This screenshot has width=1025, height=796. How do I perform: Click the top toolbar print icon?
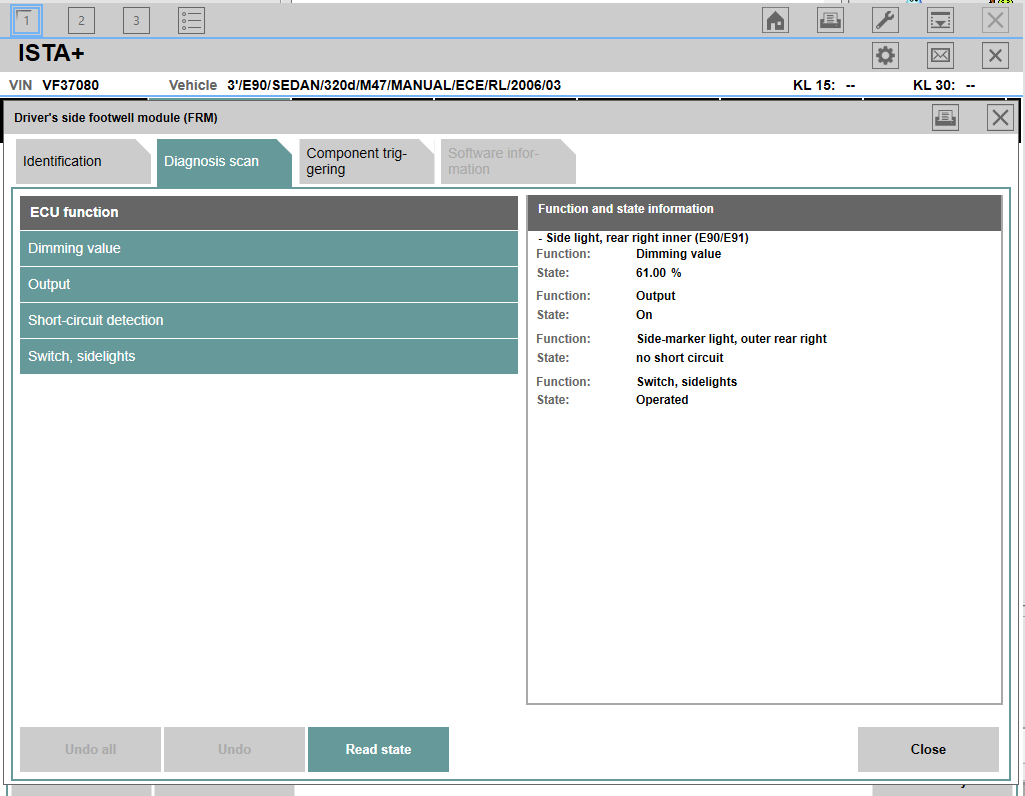click(x=830, y=20)
